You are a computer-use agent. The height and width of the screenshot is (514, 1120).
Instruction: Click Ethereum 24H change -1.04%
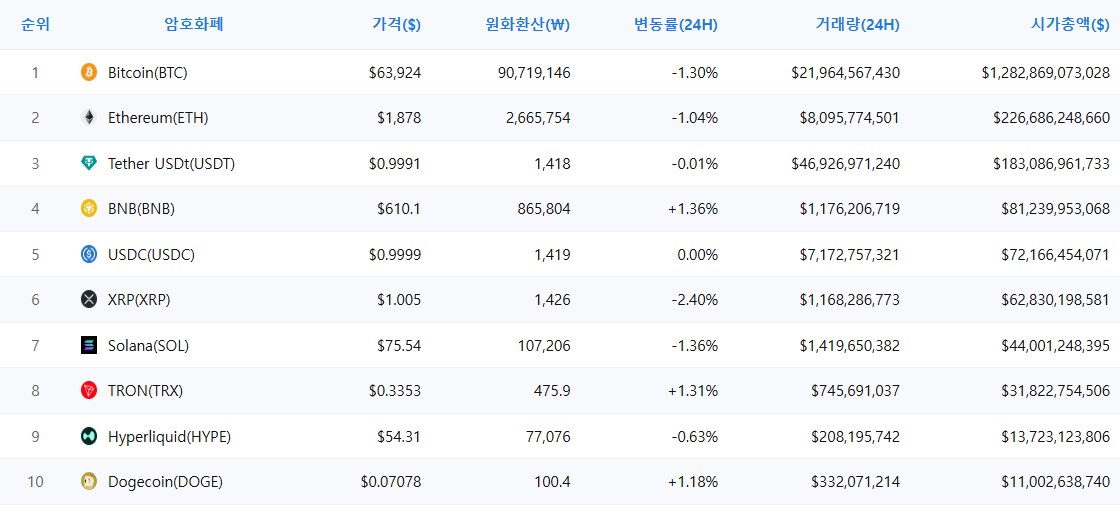[x=695, y=118]
